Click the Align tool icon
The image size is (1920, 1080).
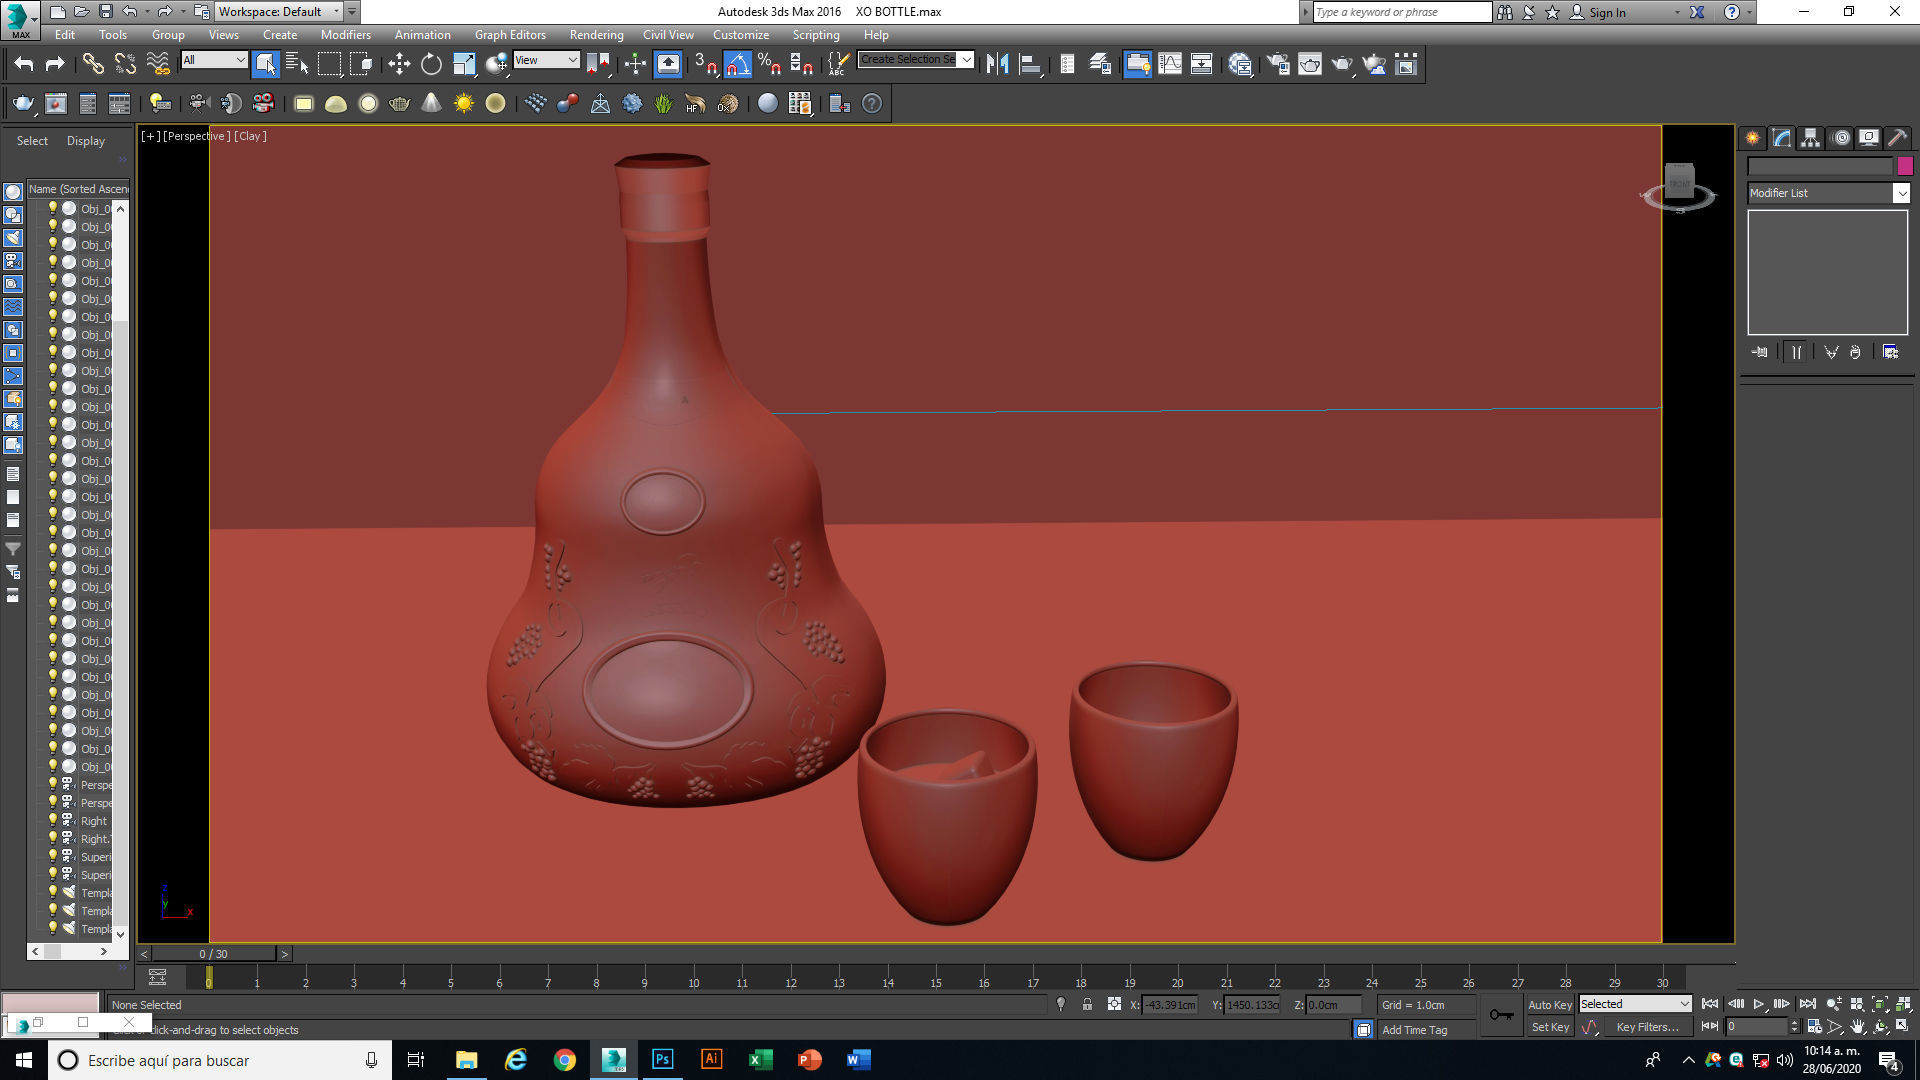tap(1030, 64)
